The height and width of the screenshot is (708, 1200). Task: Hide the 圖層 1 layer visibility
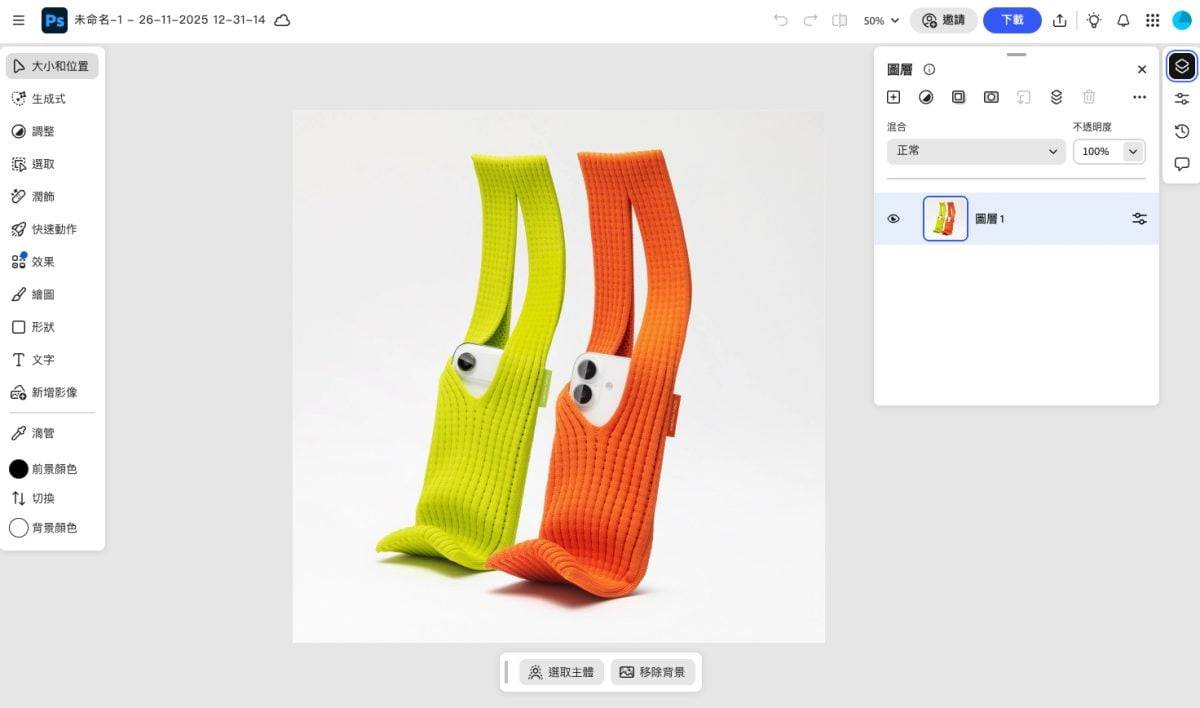pyautogui.click(x=893, y=218)
